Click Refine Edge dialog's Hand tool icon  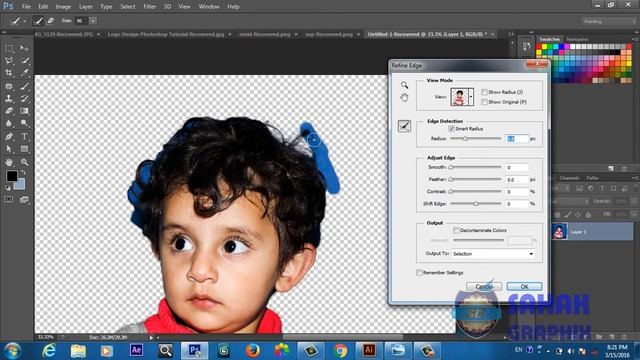[x=404, y=98]
